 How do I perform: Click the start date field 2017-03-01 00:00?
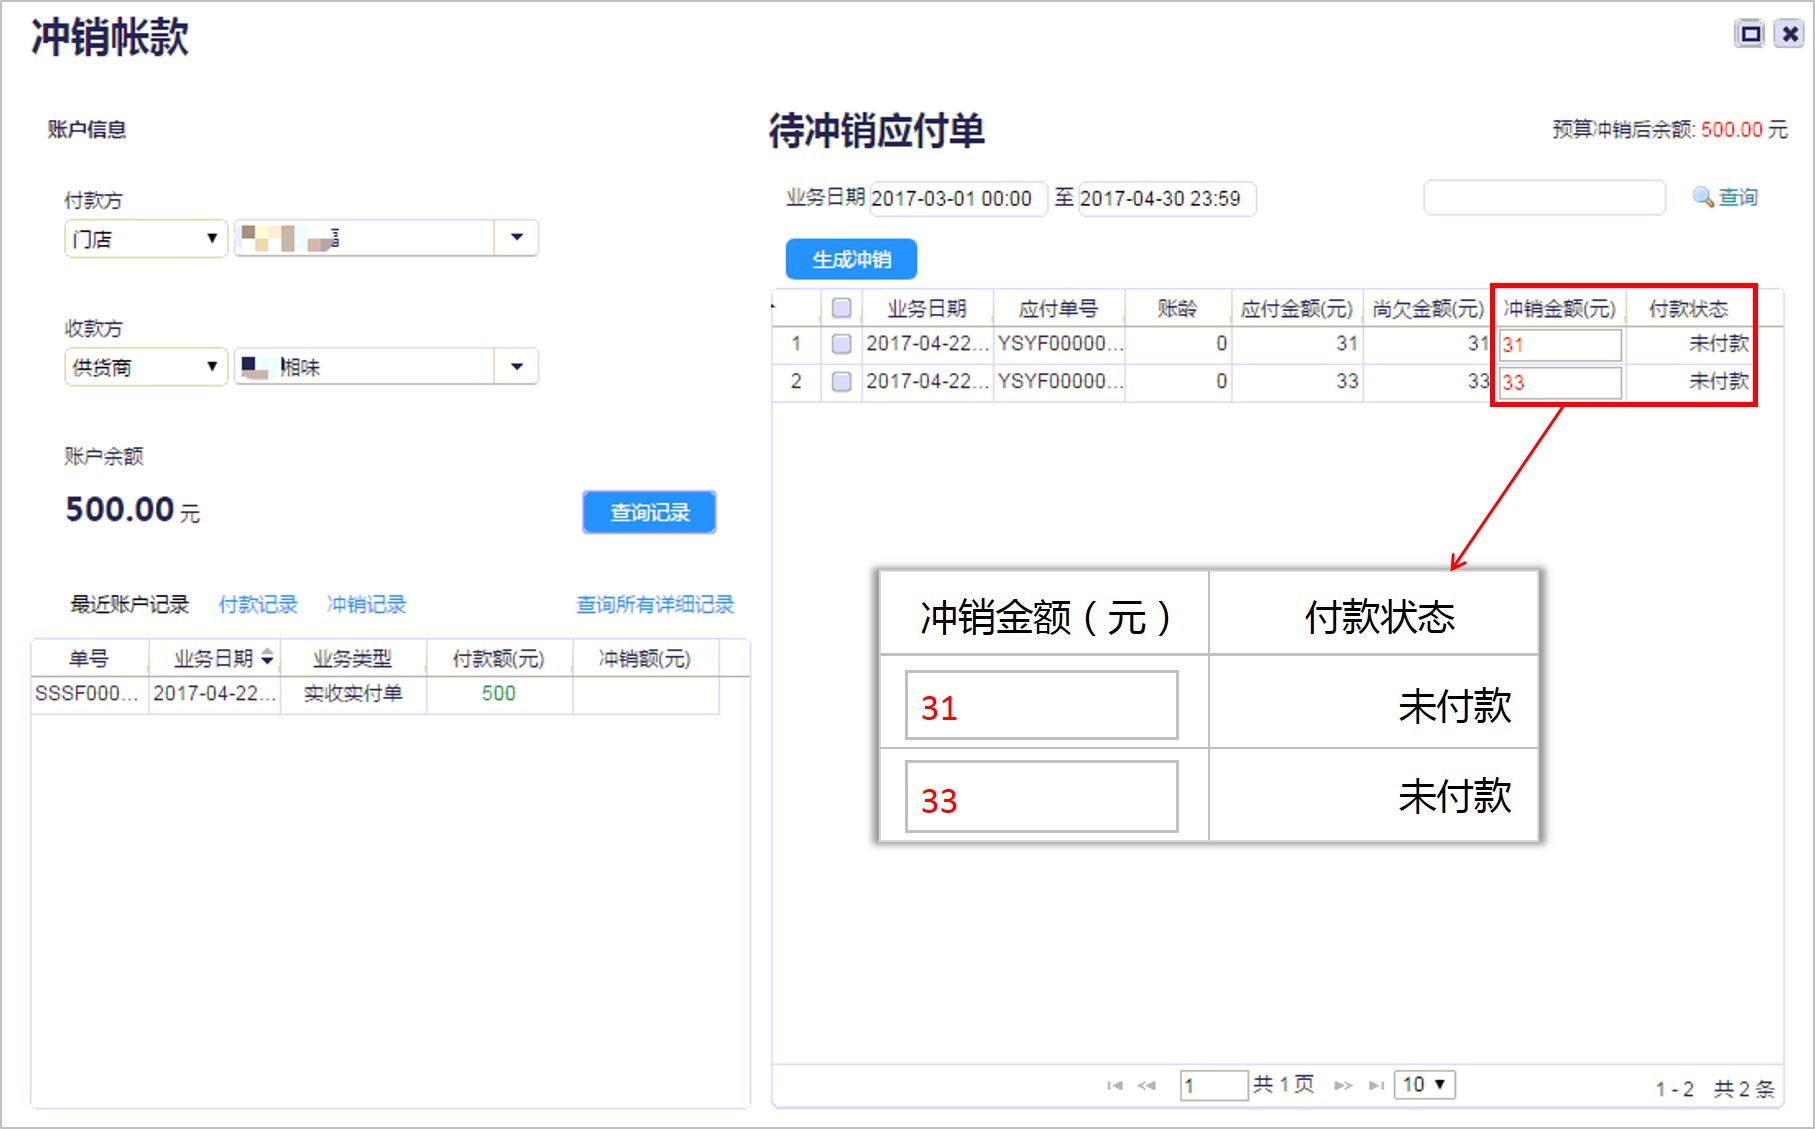point(958,198)
